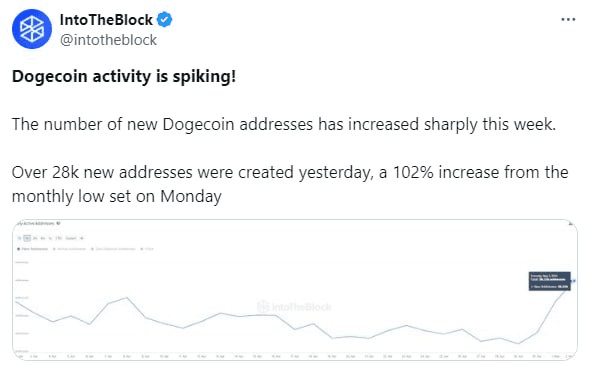Toggle the Price legend series
The width and height of the screenshot is (590, 372).
[x=147, y=249]
